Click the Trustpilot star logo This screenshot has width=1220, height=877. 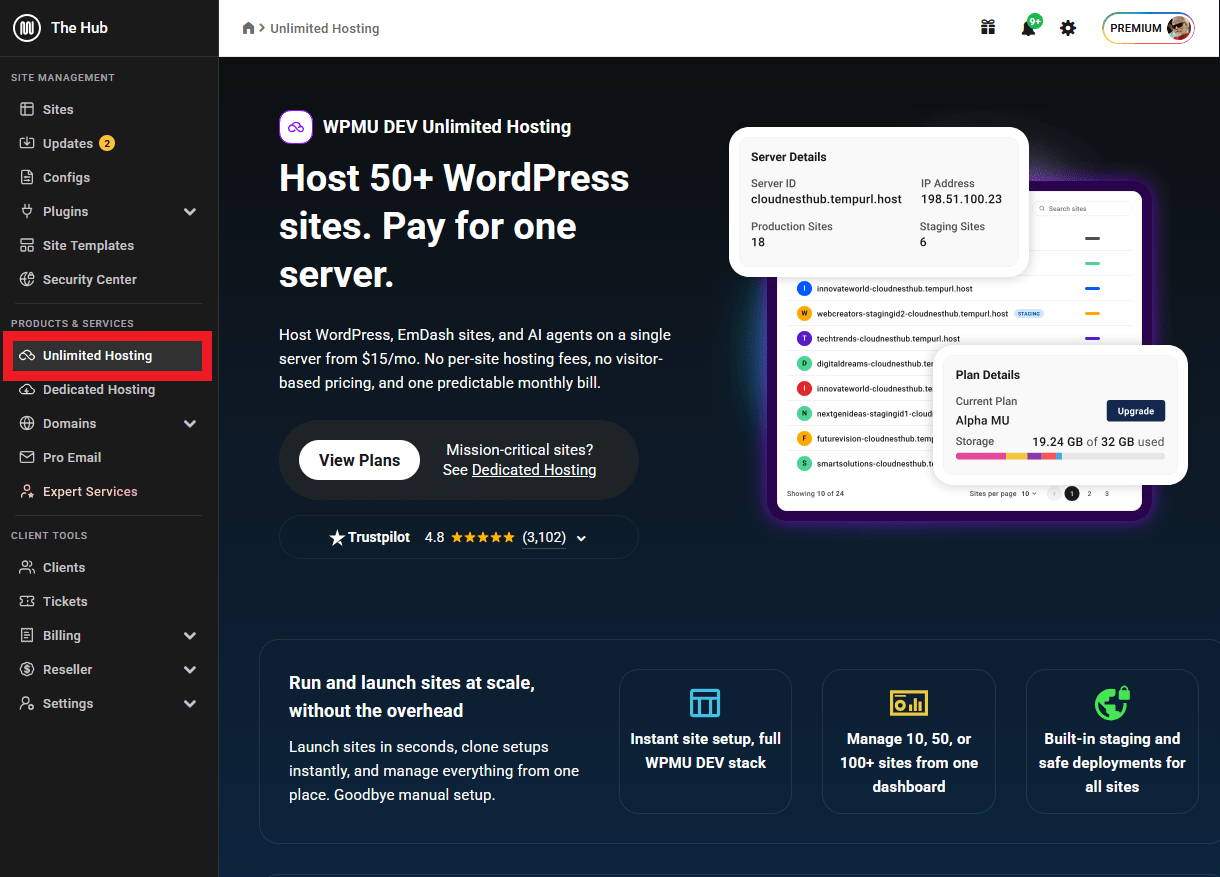pyautogui.click(x=337, y=537)
